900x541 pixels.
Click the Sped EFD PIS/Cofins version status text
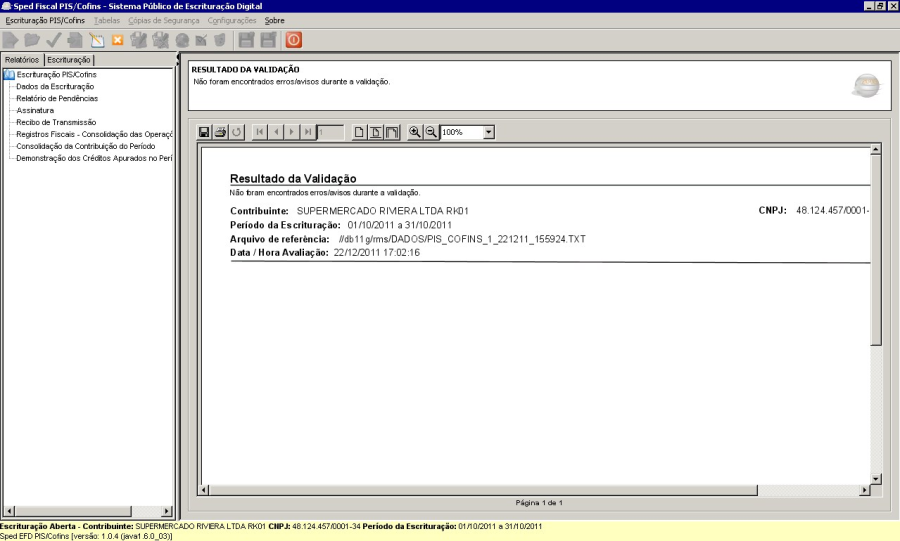point(86,536)
